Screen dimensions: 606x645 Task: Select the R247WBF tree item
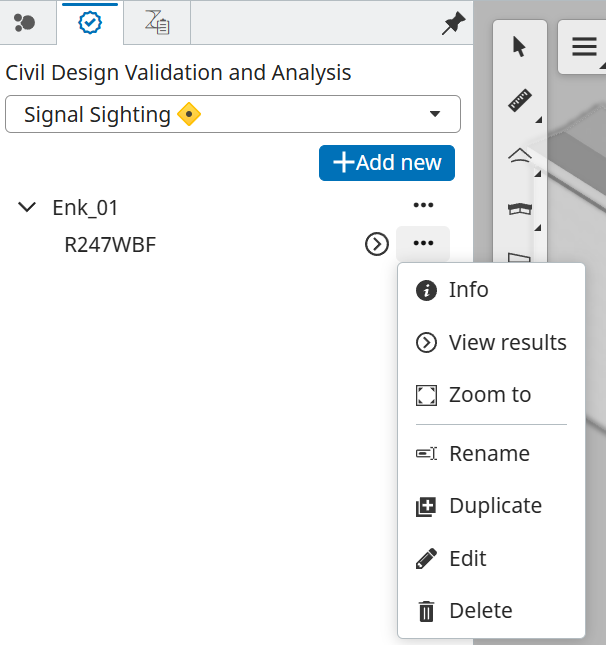[110, 244]
